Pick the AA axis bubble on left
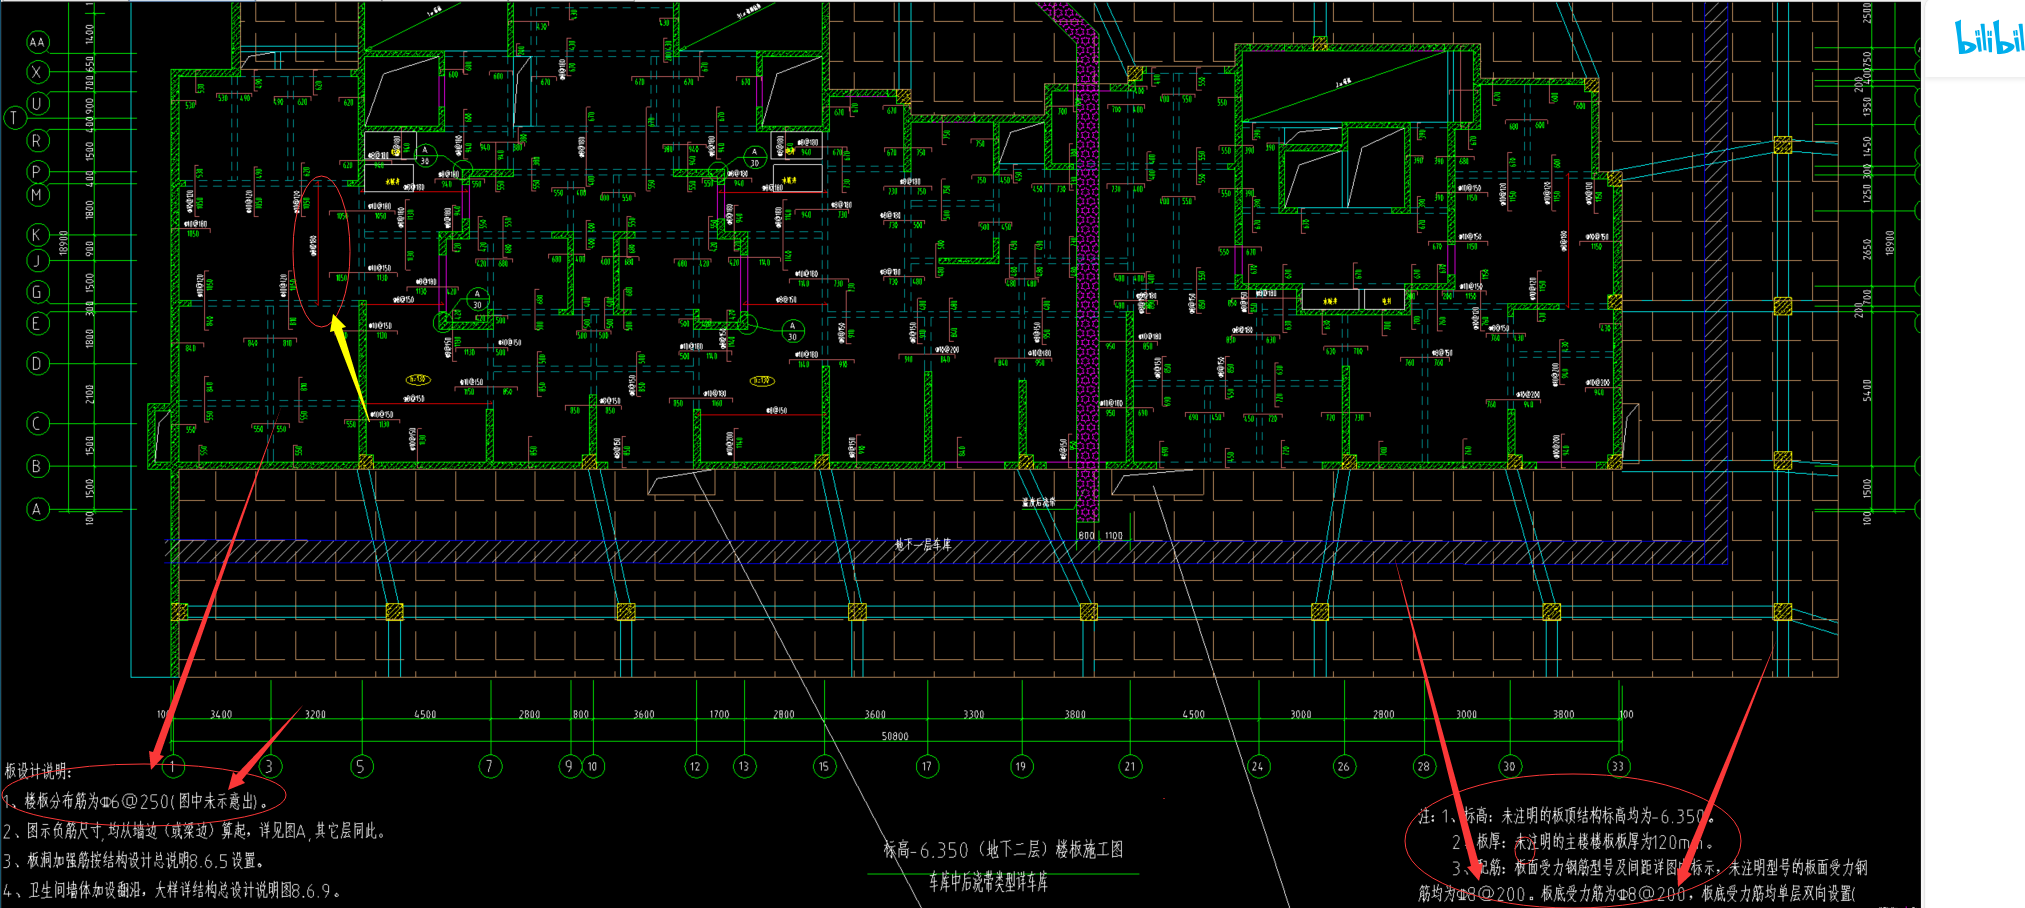 37,42
